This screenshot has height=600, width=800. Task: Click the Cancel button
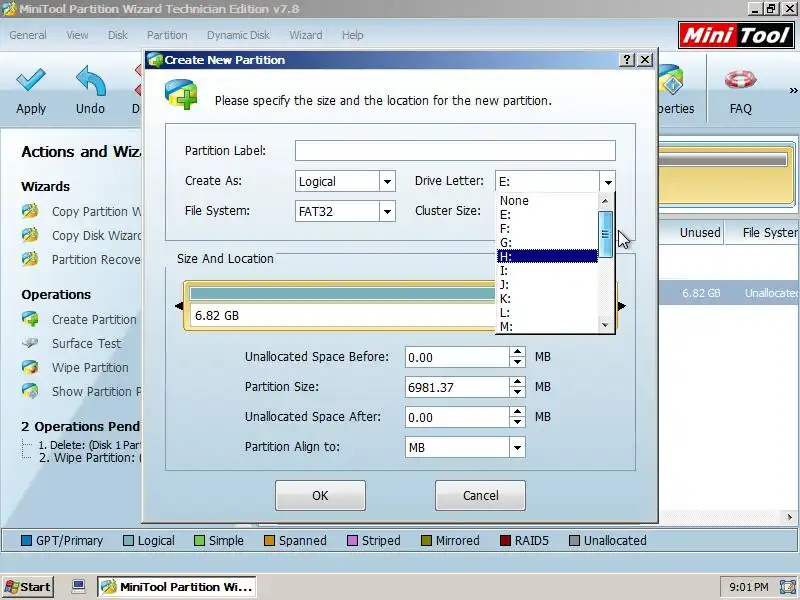(480, 495)
